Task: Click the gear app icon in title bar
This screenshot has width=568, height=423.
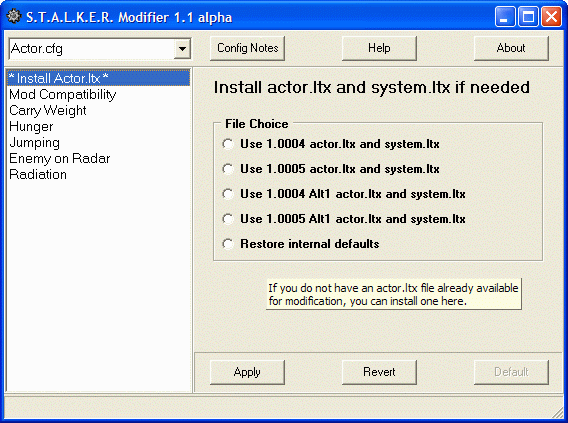Action: [14, 16]
